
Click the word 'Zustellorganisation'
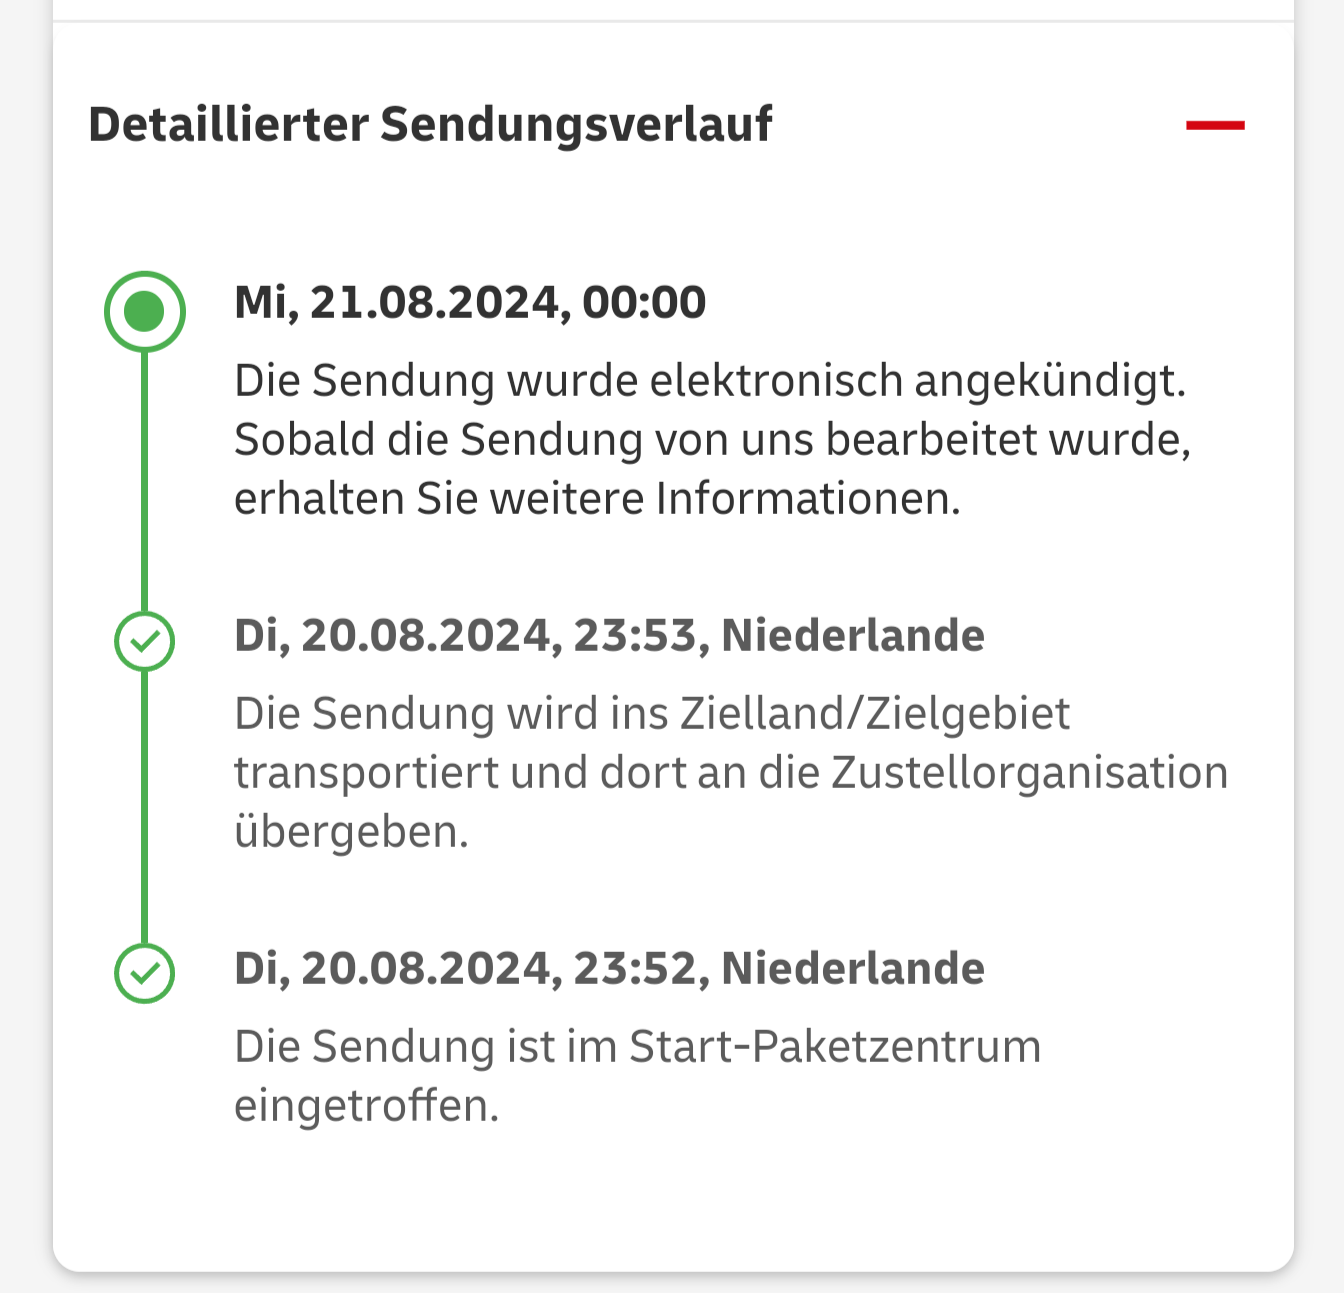coord(1029,773)
